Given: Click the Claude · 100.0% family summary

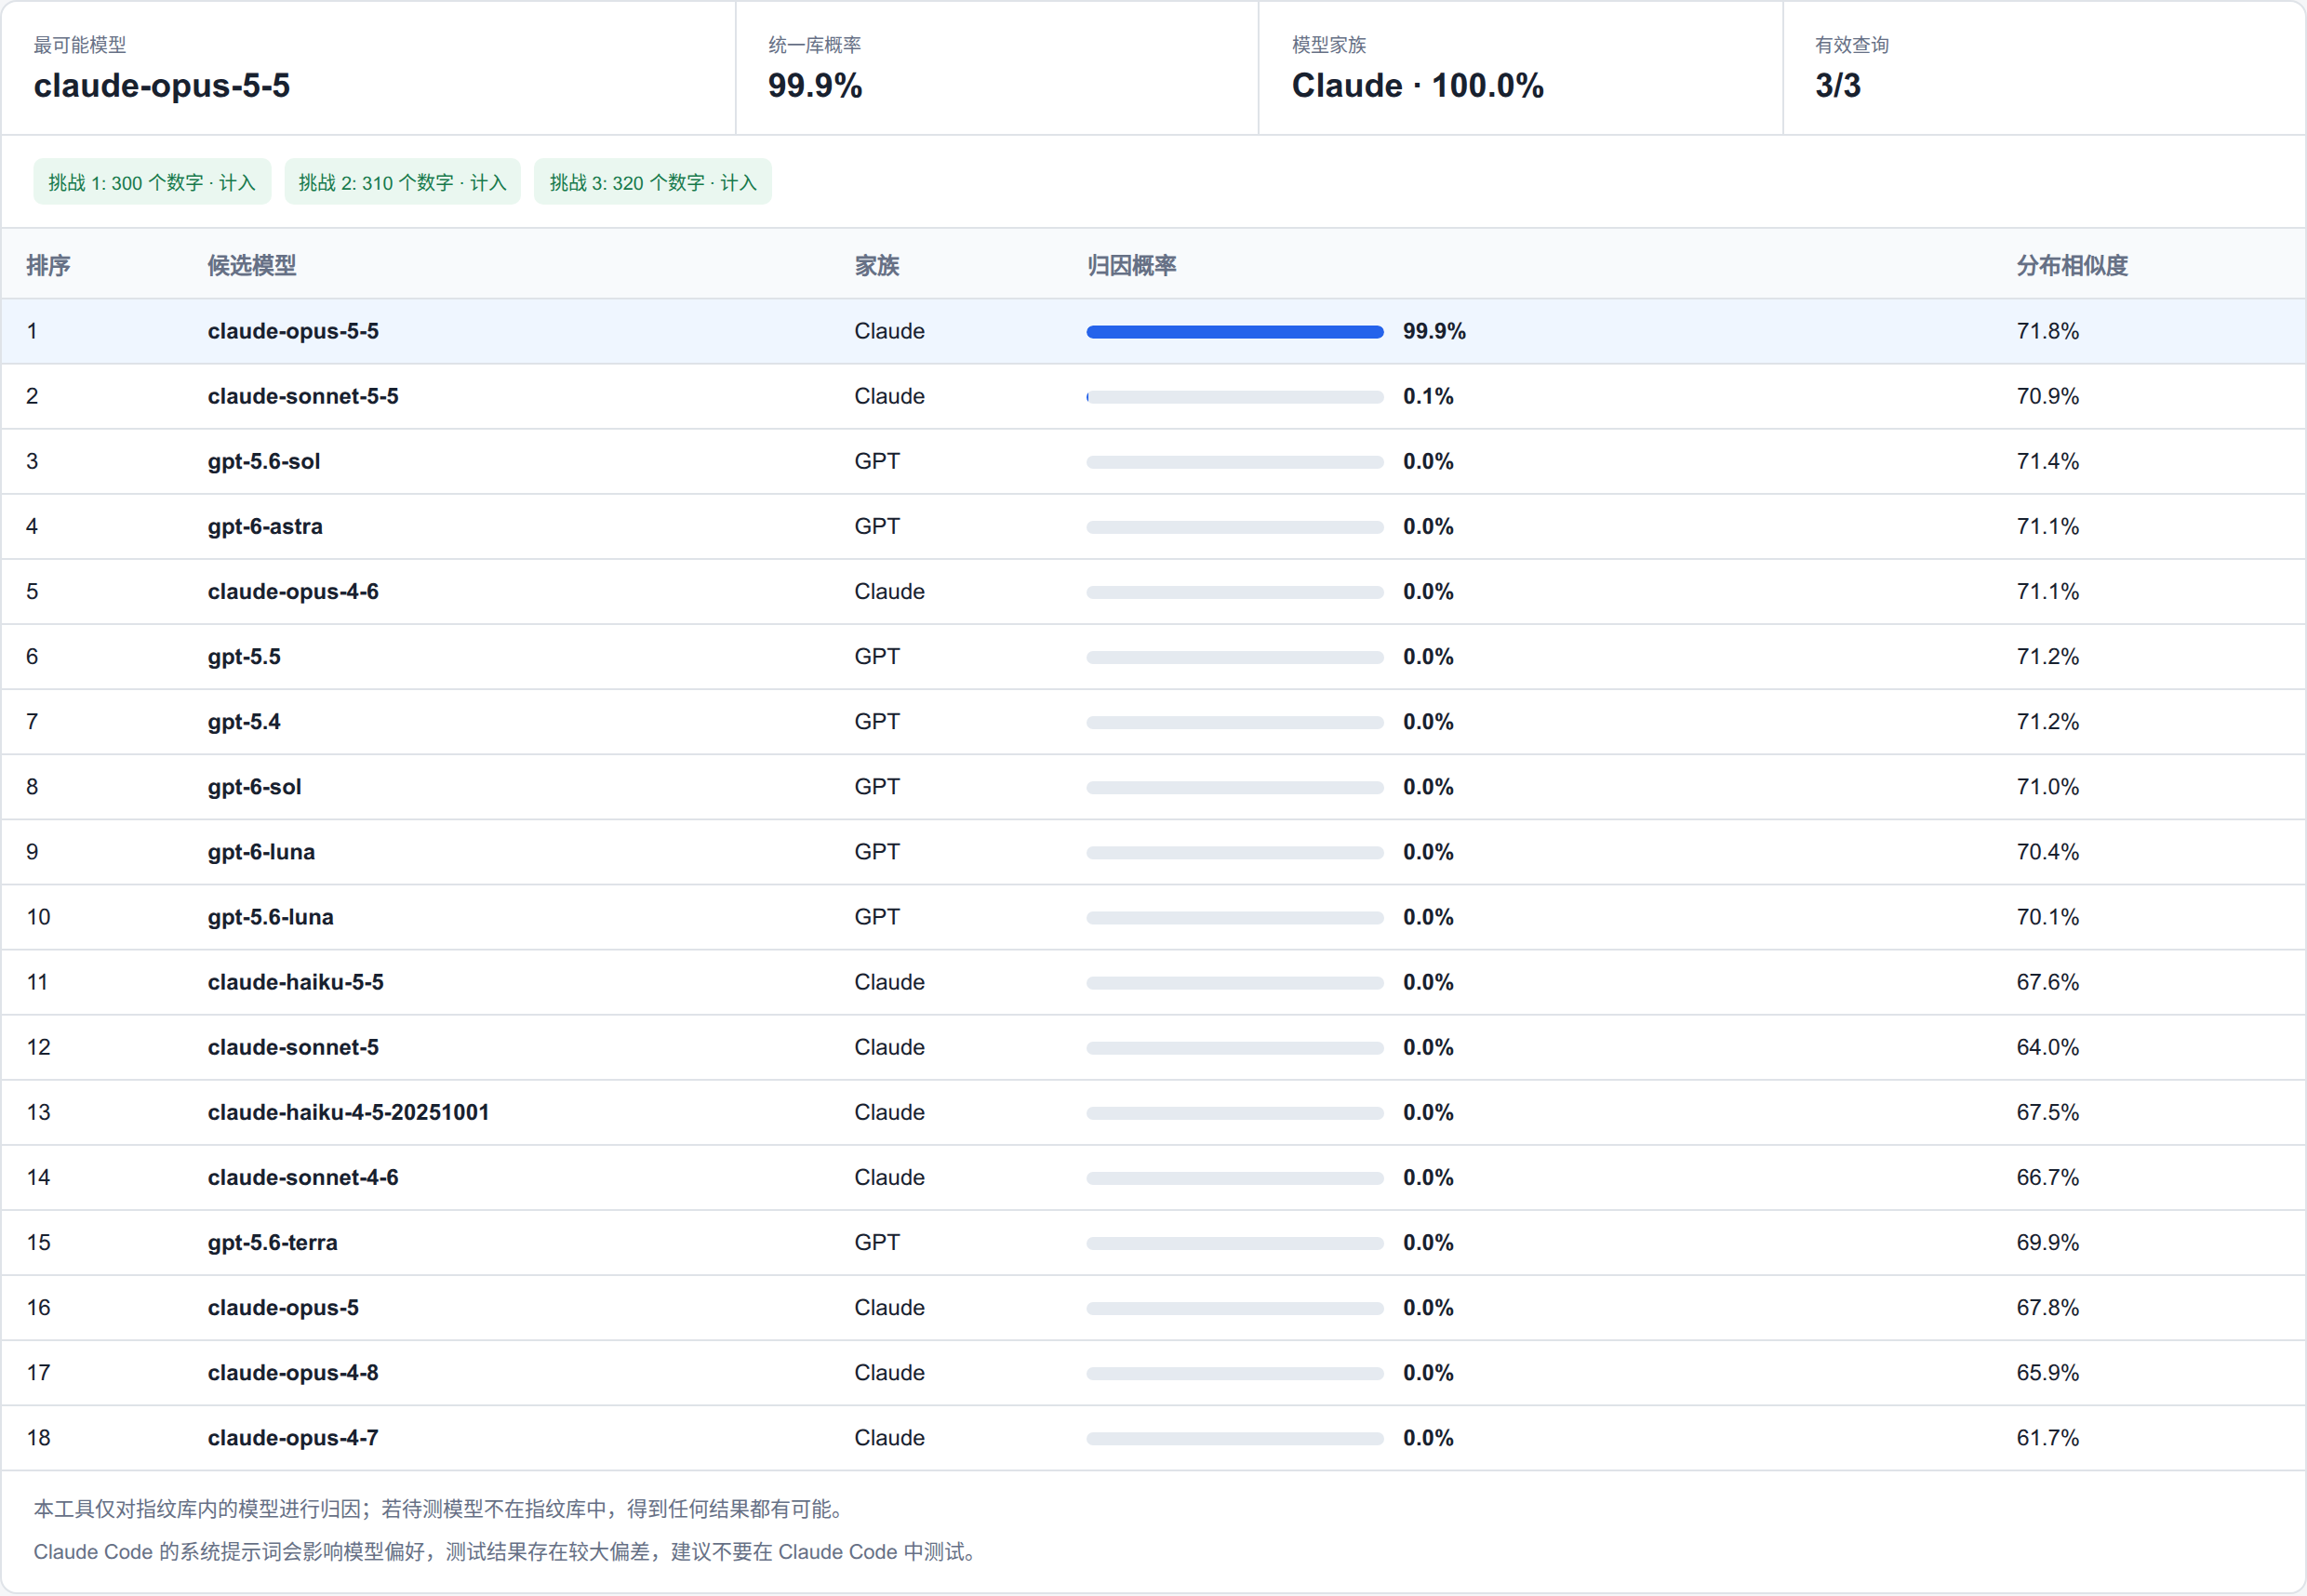Looking at the screenshot, I should (1417, 85).
